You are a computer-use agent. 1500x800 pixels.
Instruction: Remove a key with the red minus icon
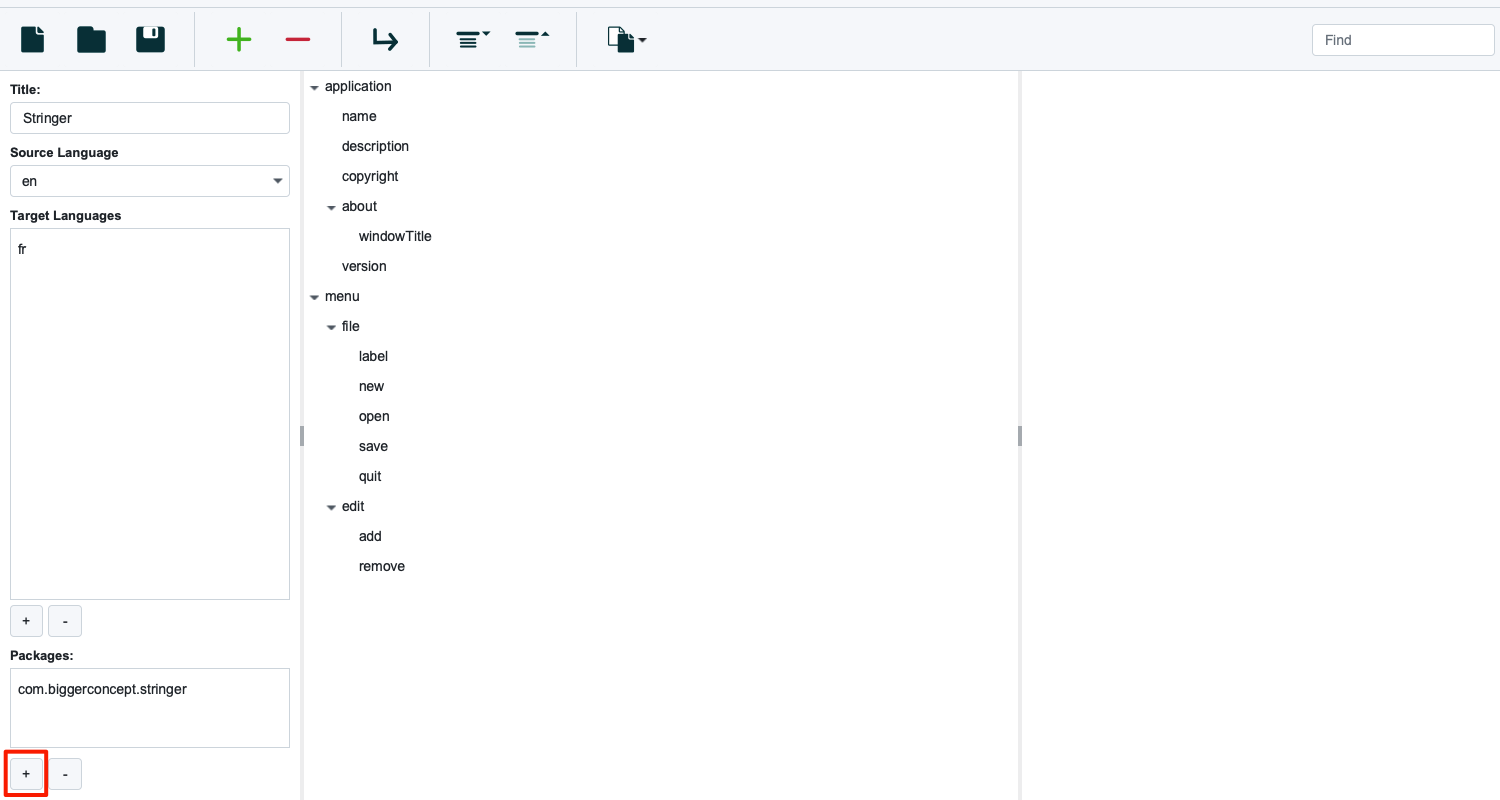pyautogui.click(x=298, y=40)
